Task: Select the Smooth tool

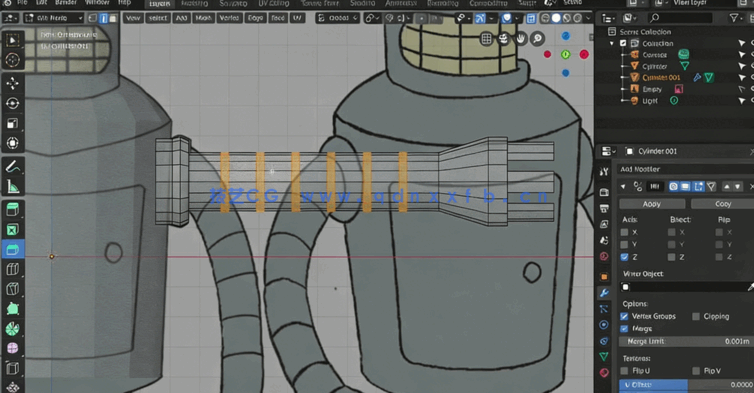Action: [x=13, y=348]
